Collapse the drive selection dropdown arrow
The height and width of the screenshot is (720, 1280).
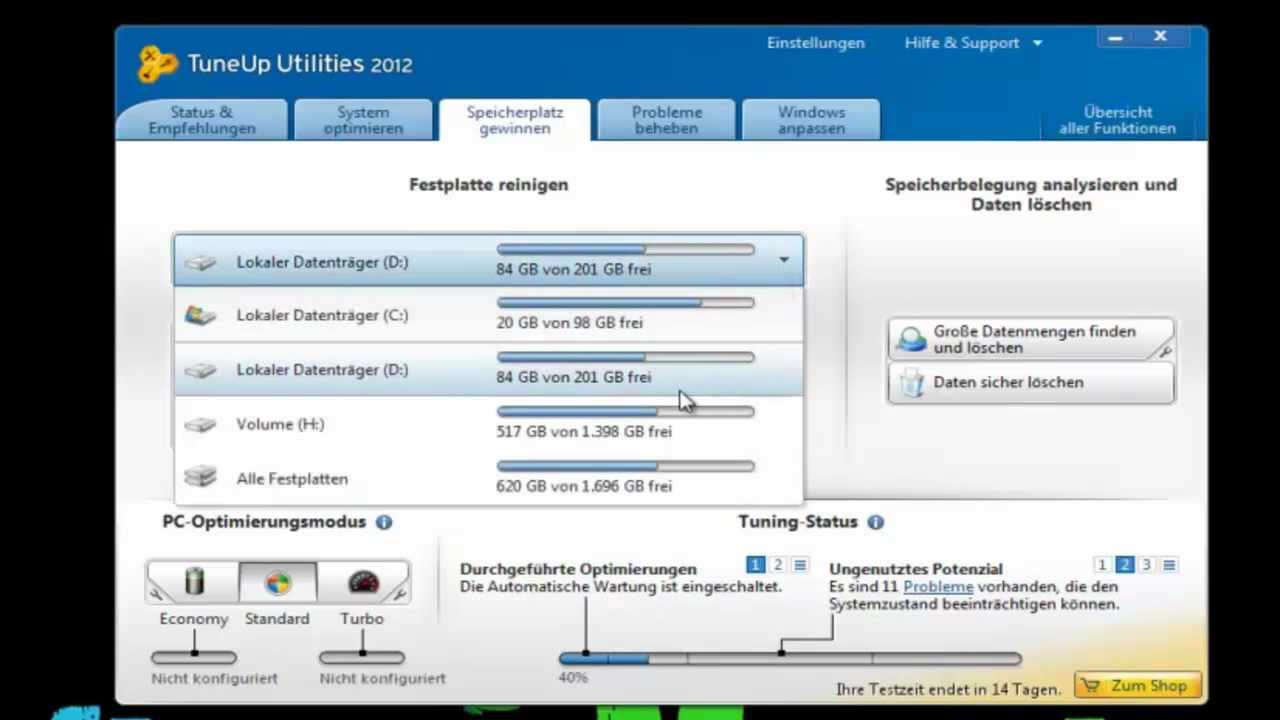[784, 261]
